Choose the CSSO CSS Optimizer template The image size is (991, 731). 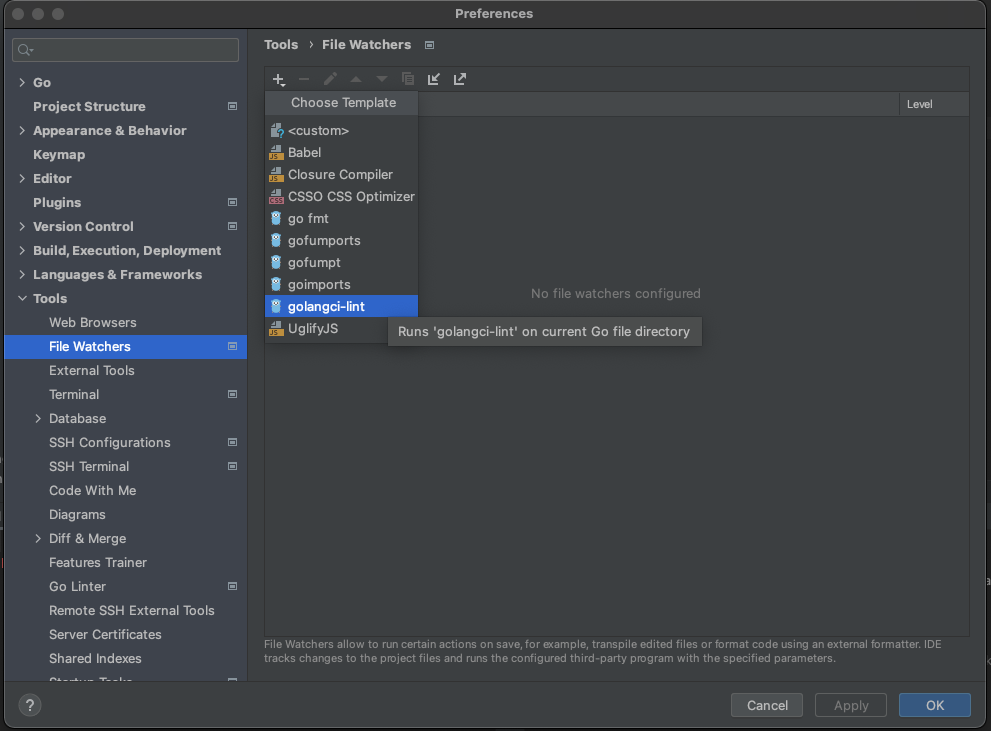(x=341, y=196)
